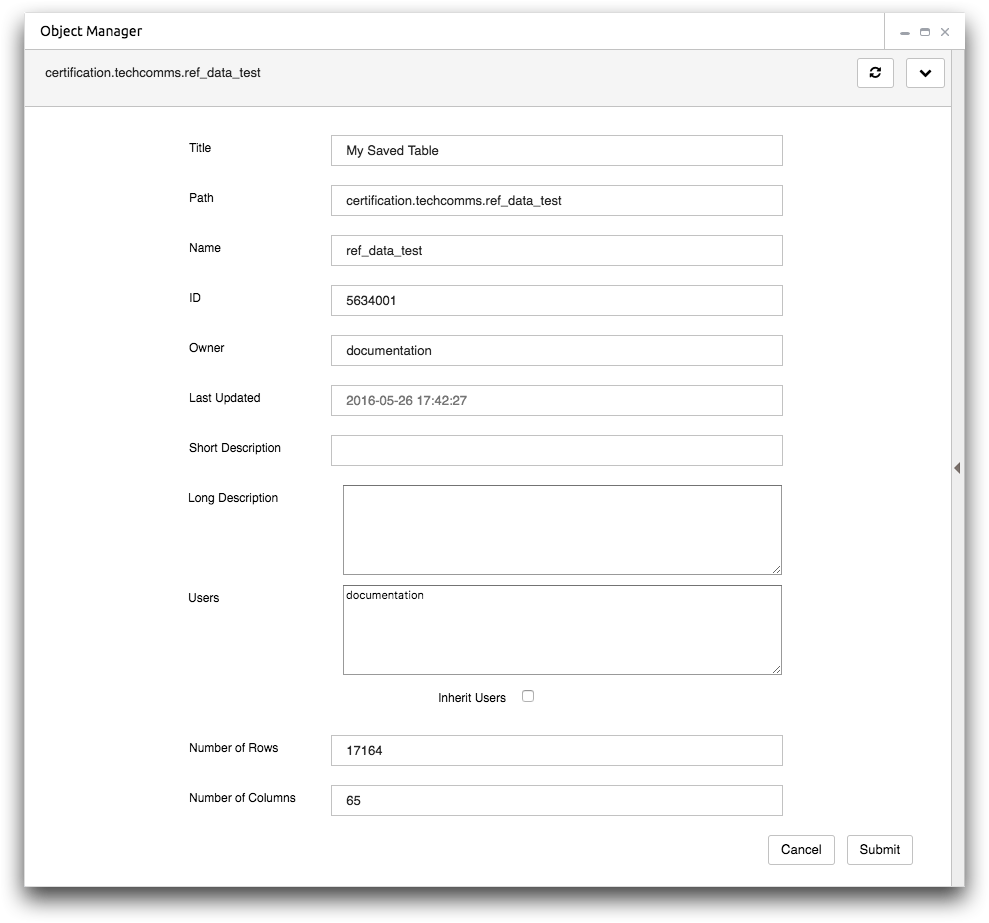Select the Number of Rows field
This screenshot has width=989, height=923.
pos(556,751)
